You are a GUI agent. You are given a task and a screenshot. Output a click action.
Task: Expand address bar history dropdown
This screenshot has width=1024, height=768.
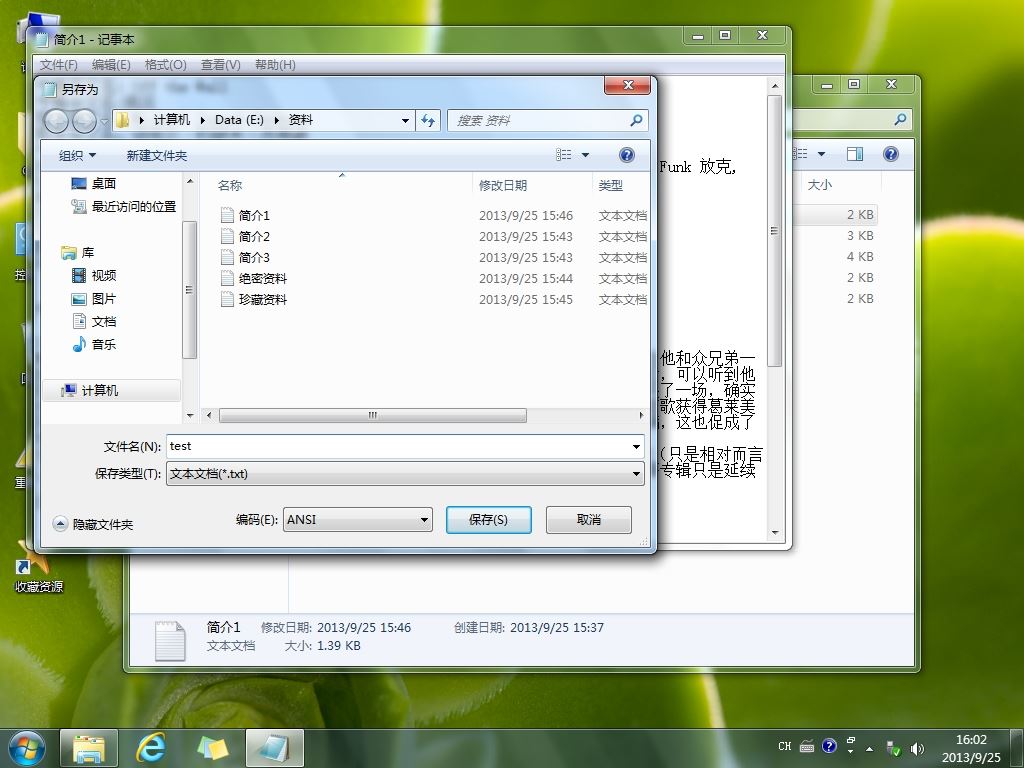pos(405,120)
